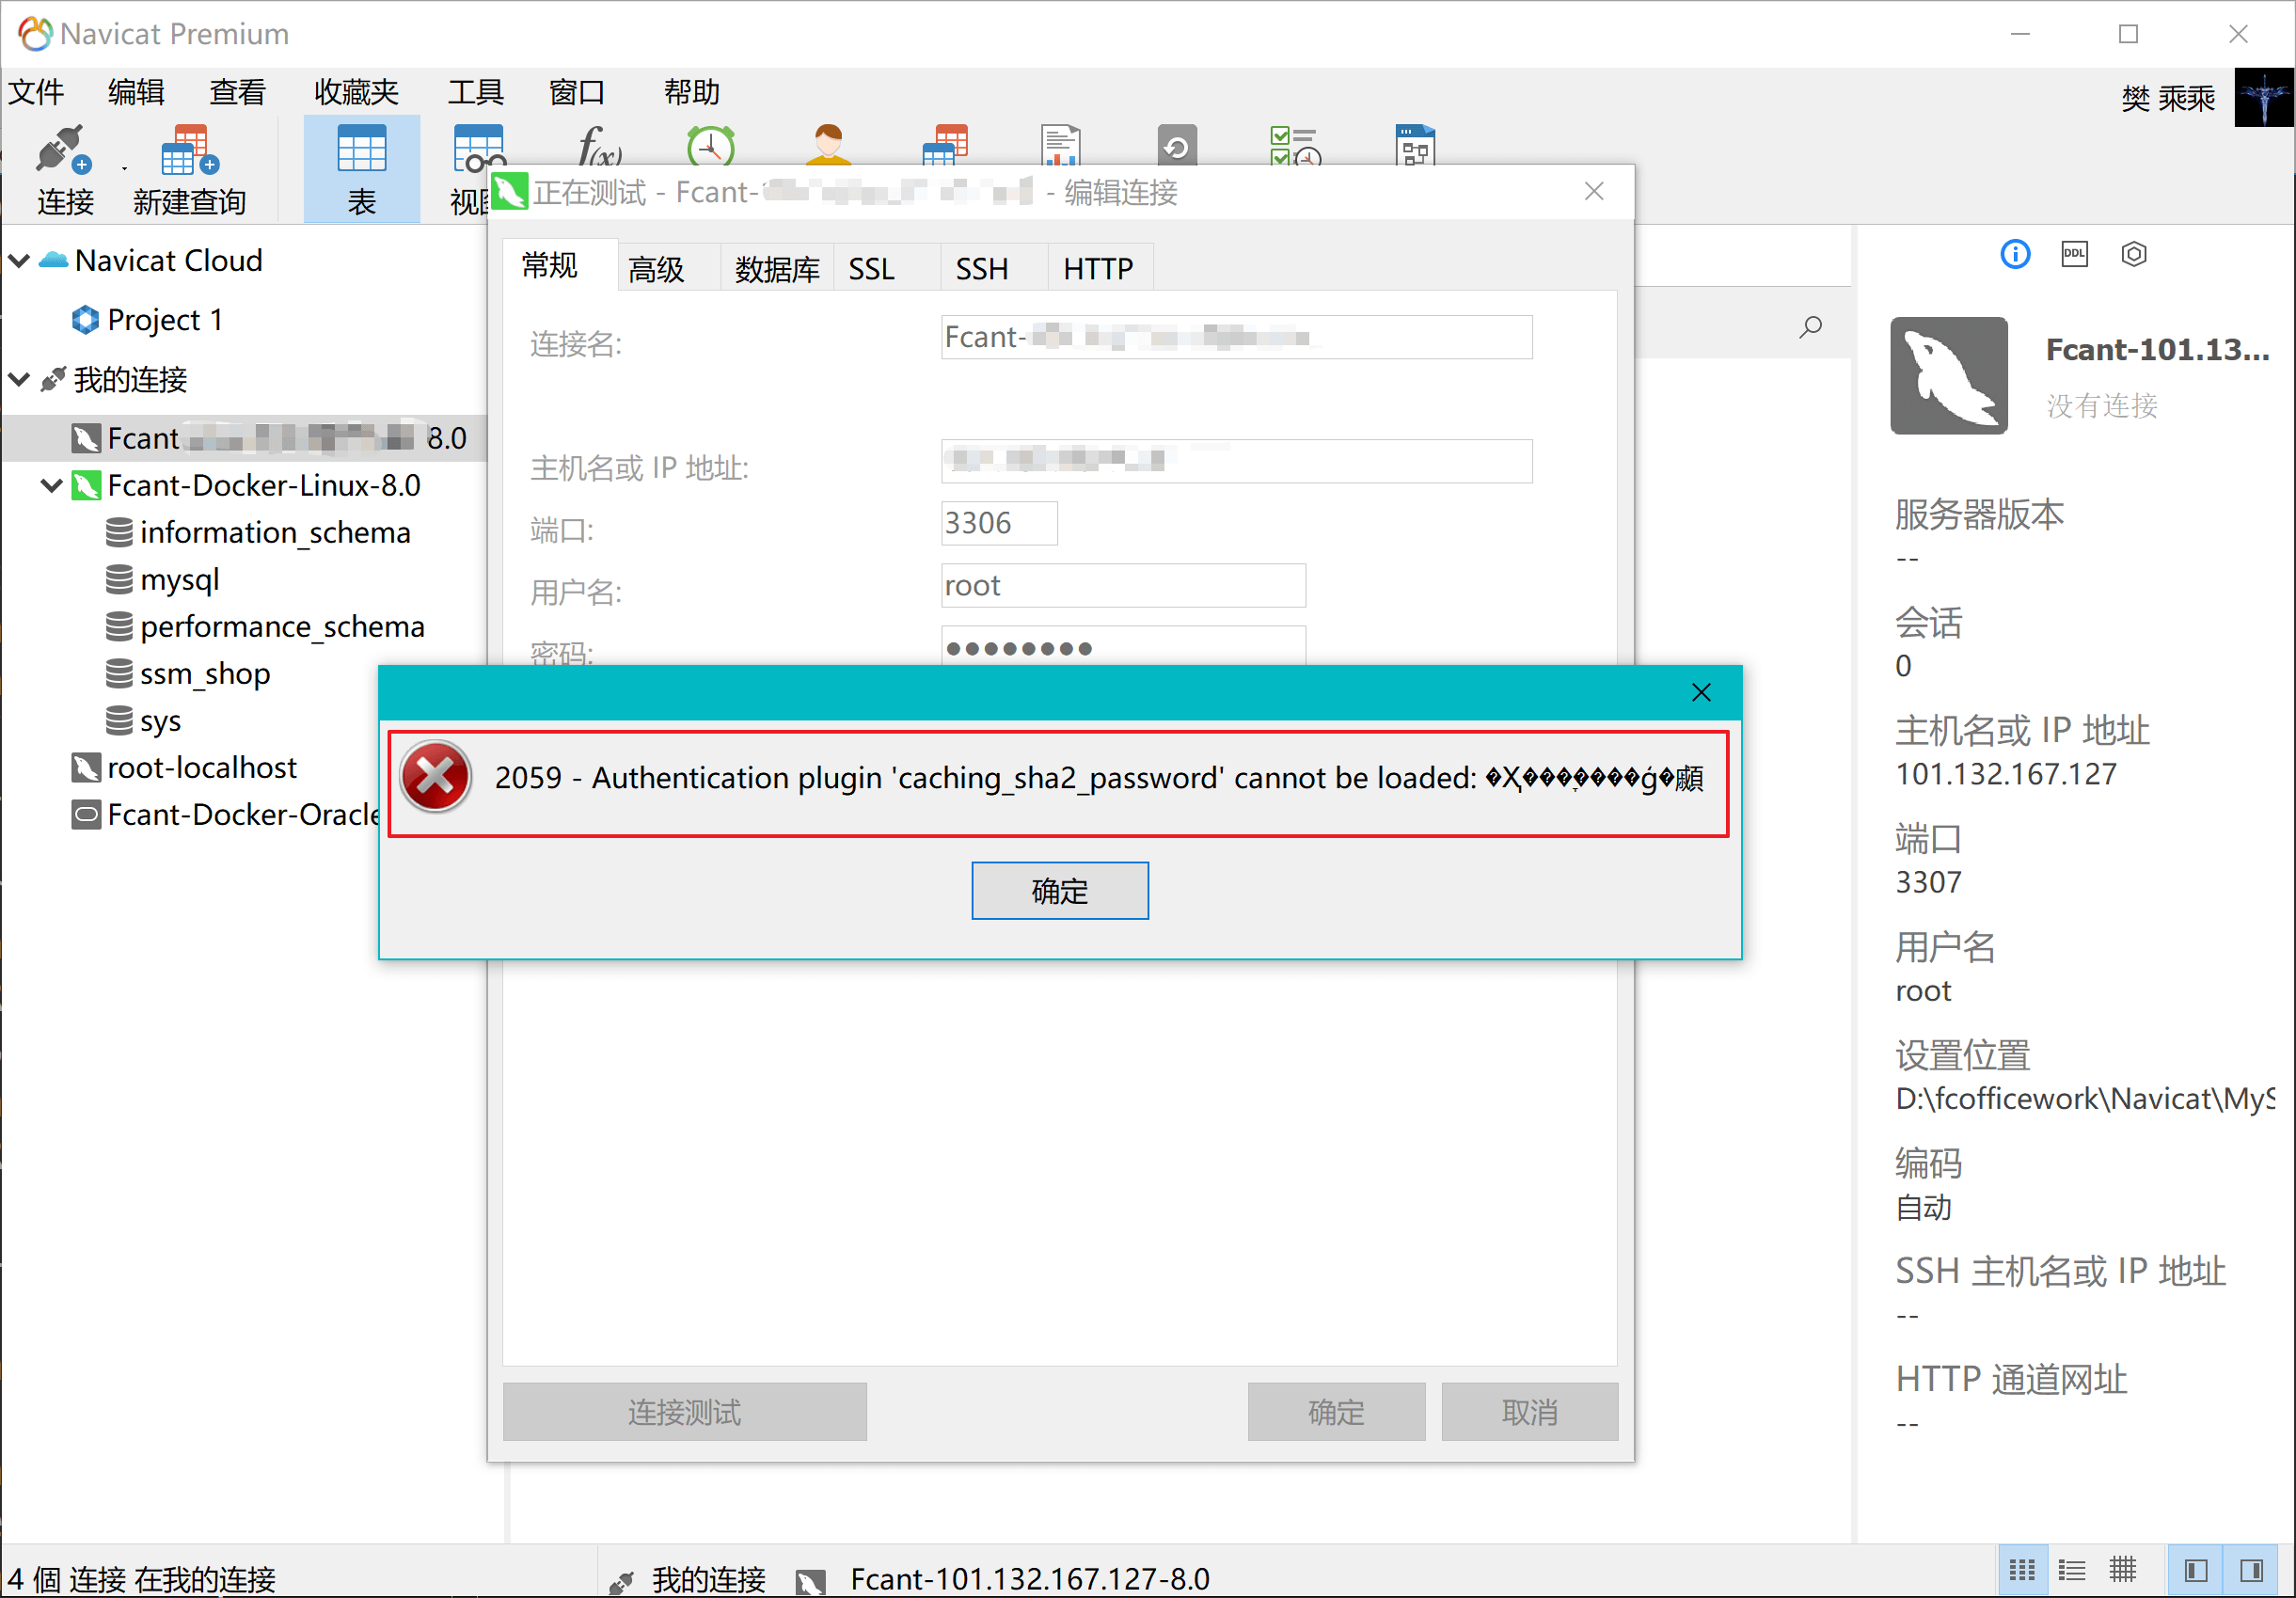The height and width of the screenshot is (1598, 2296).
Task: Toggle the left navigation pane icon
Action: (2195, 1570)
